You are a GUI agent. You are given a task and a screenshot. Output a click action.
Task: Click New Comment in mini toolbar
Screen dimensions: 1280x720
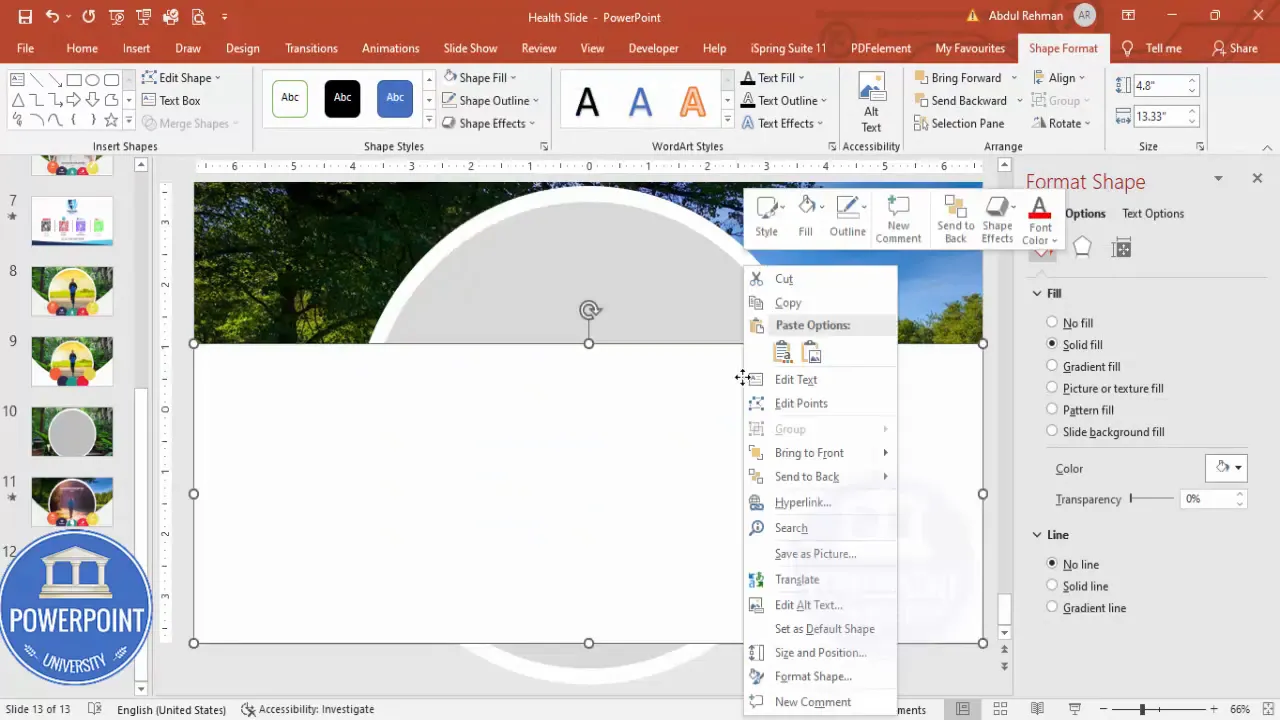(x=898, y=219)
